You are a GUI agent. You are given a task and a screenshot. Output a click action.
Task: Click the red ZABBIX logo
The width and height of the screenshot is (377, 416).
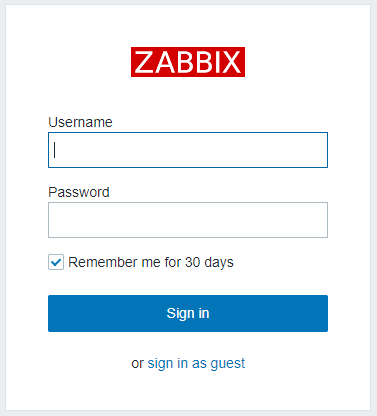click(x=188, y=62)
